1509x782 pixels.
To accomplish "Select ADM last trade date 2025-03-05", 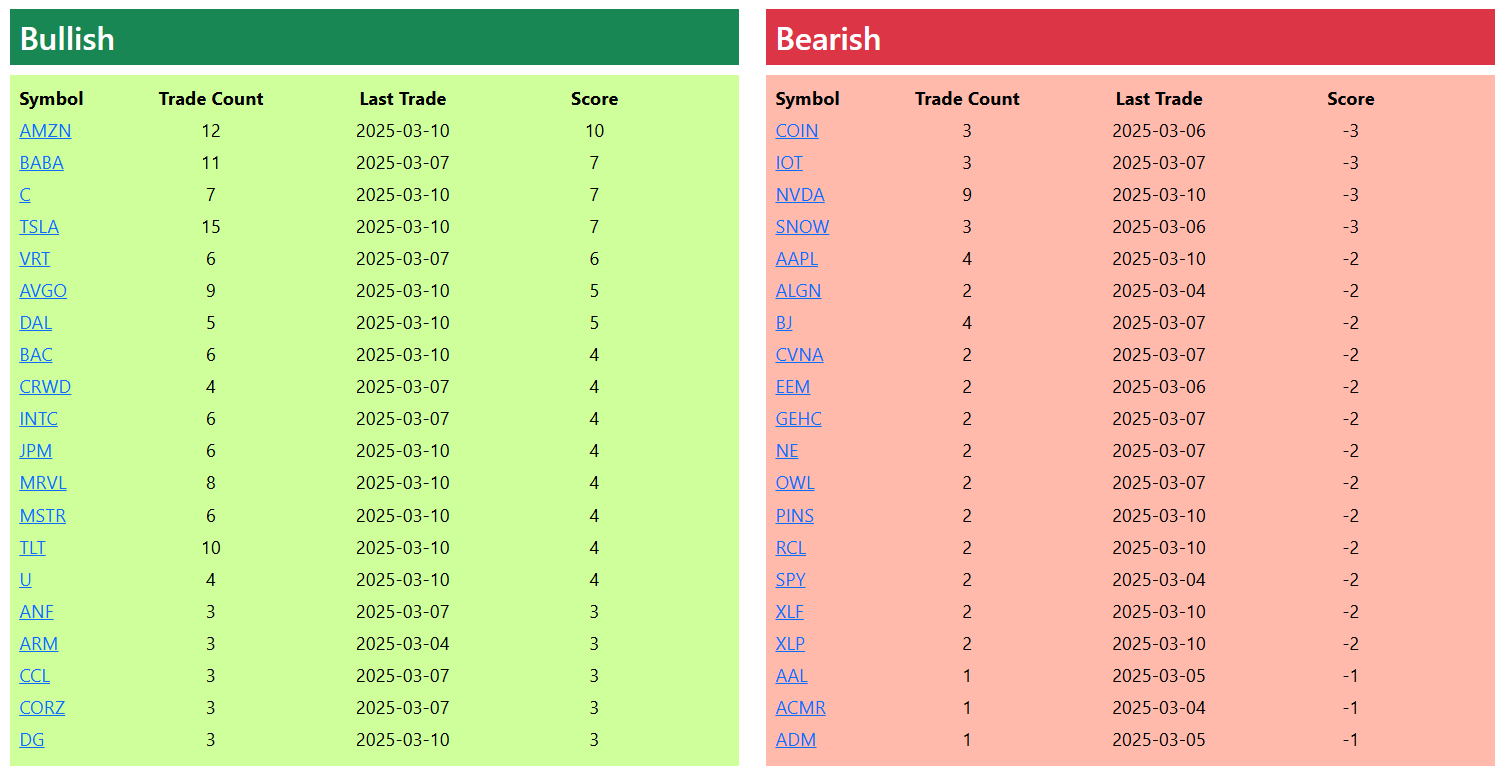I will (1159, 740).
